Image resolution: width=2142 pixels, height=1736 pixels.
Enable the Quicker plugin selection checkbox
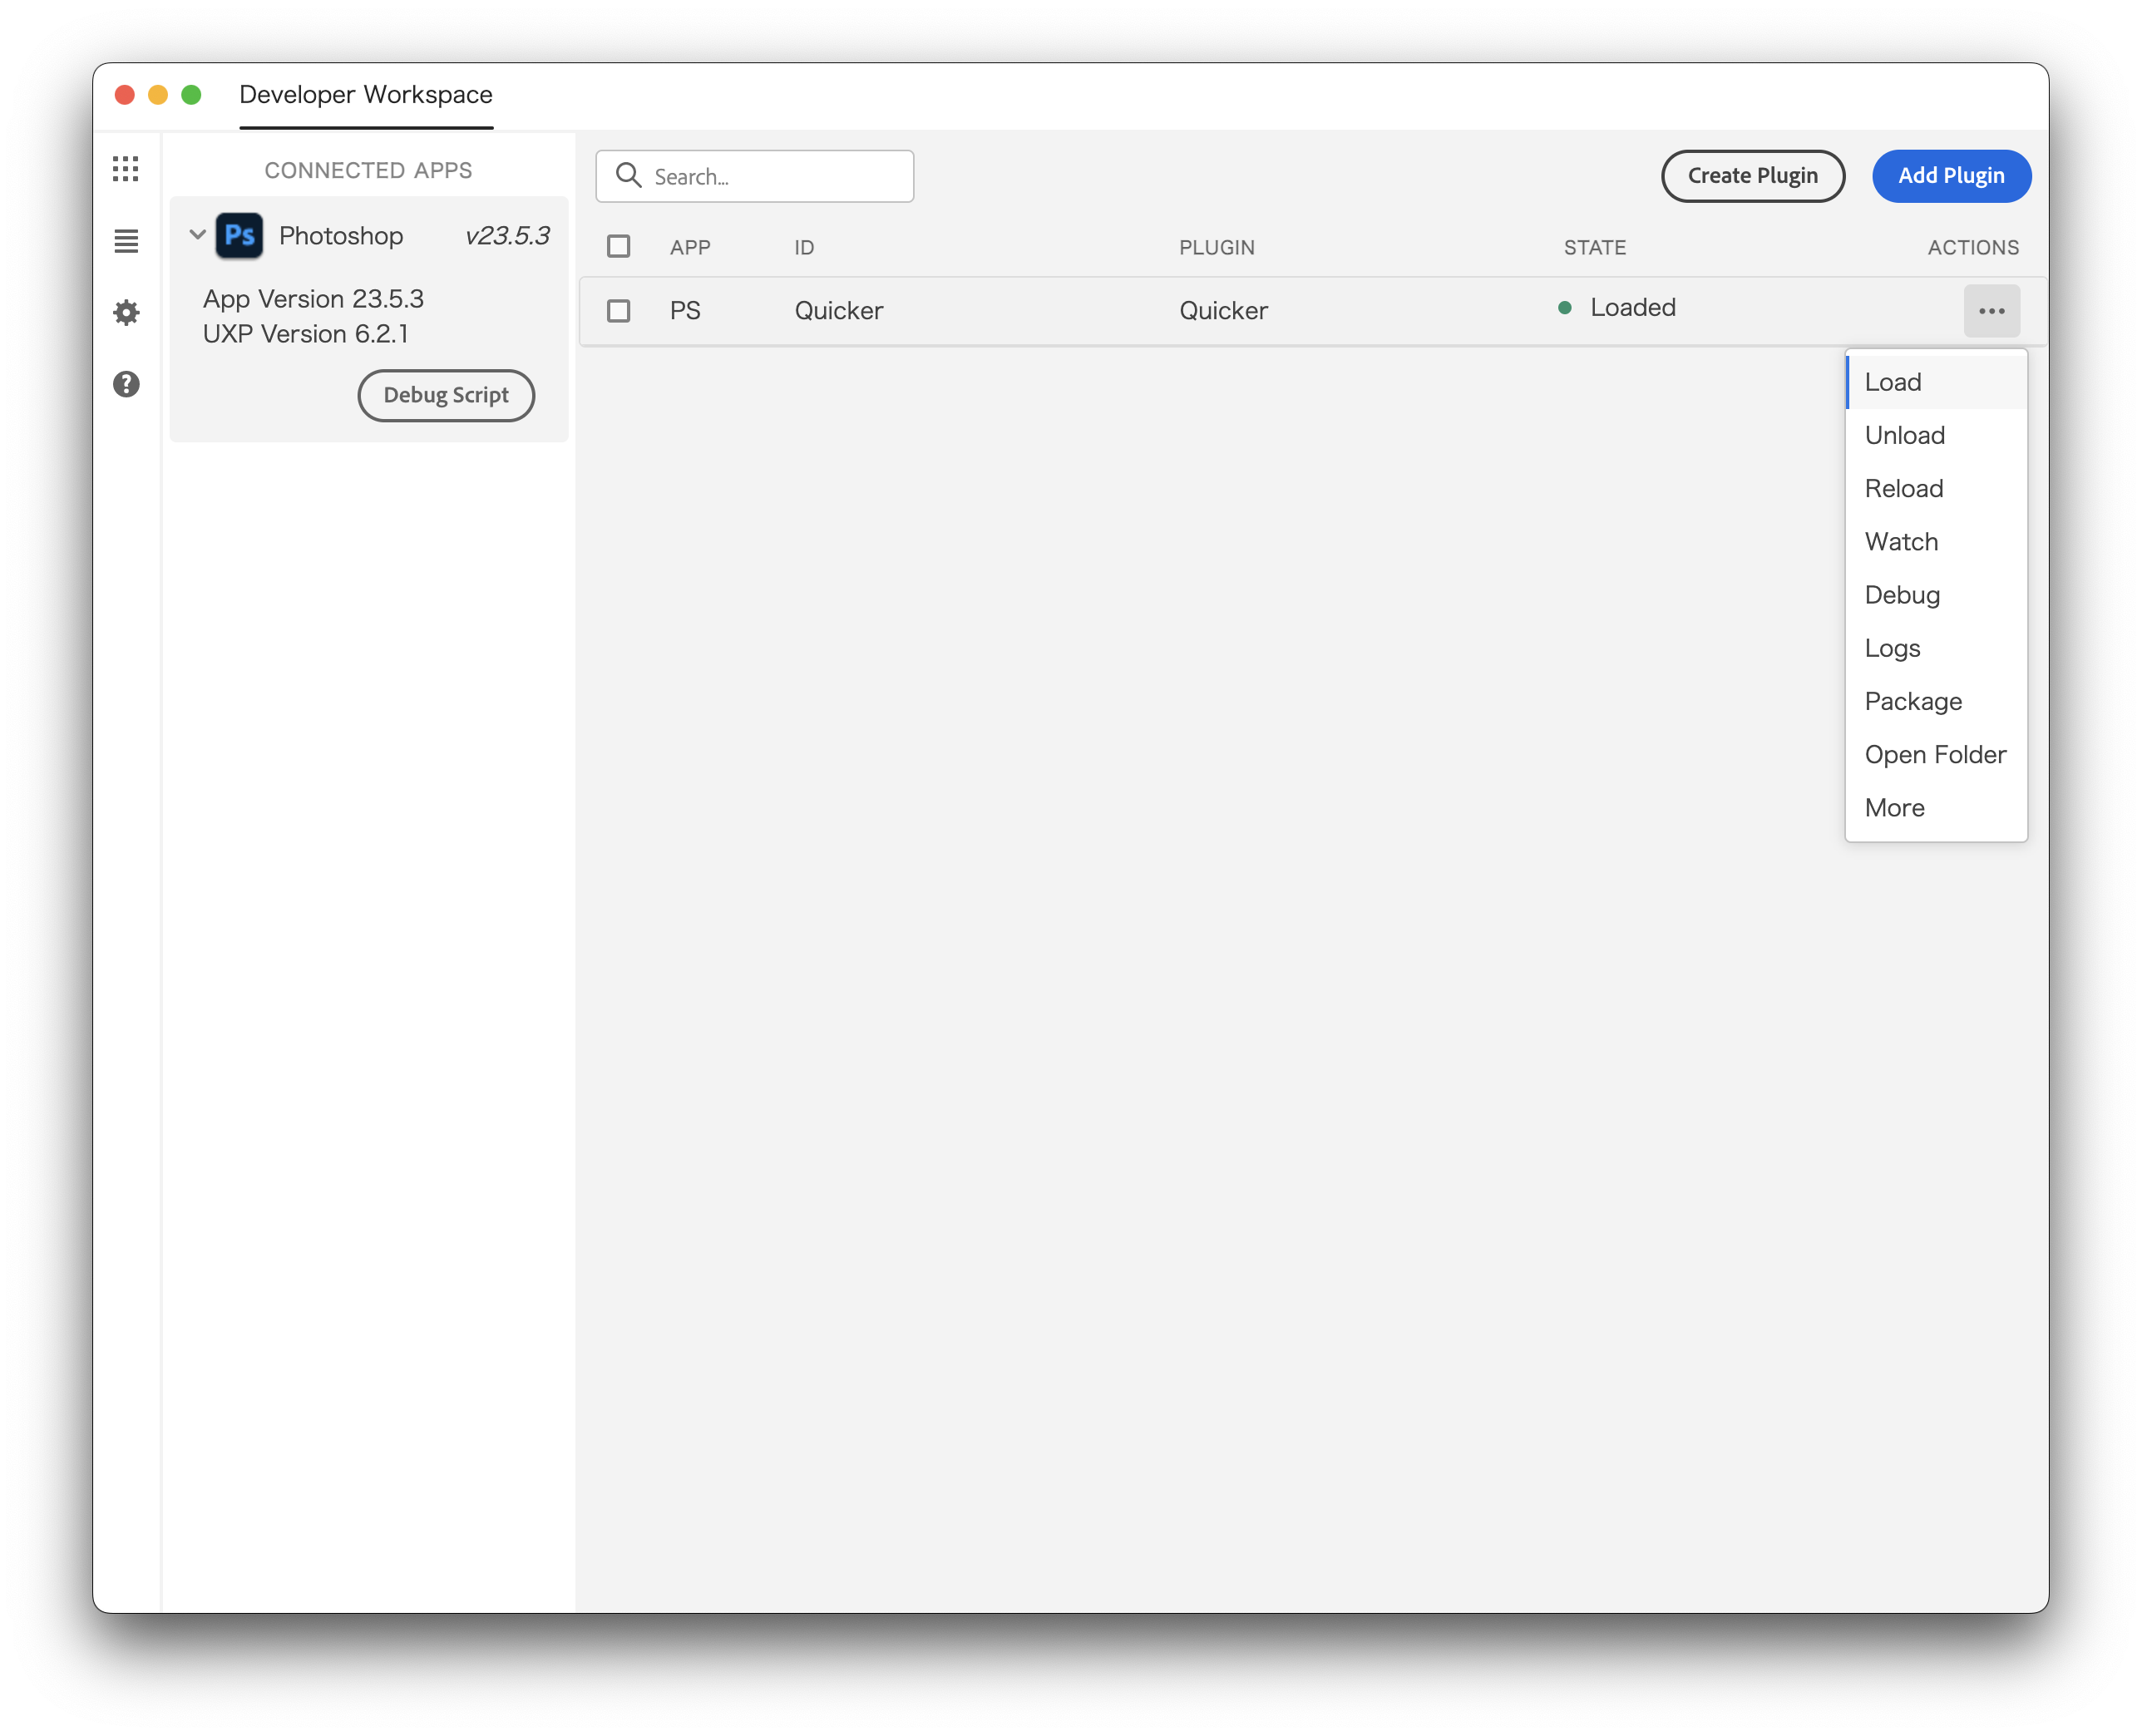[620, 310]
